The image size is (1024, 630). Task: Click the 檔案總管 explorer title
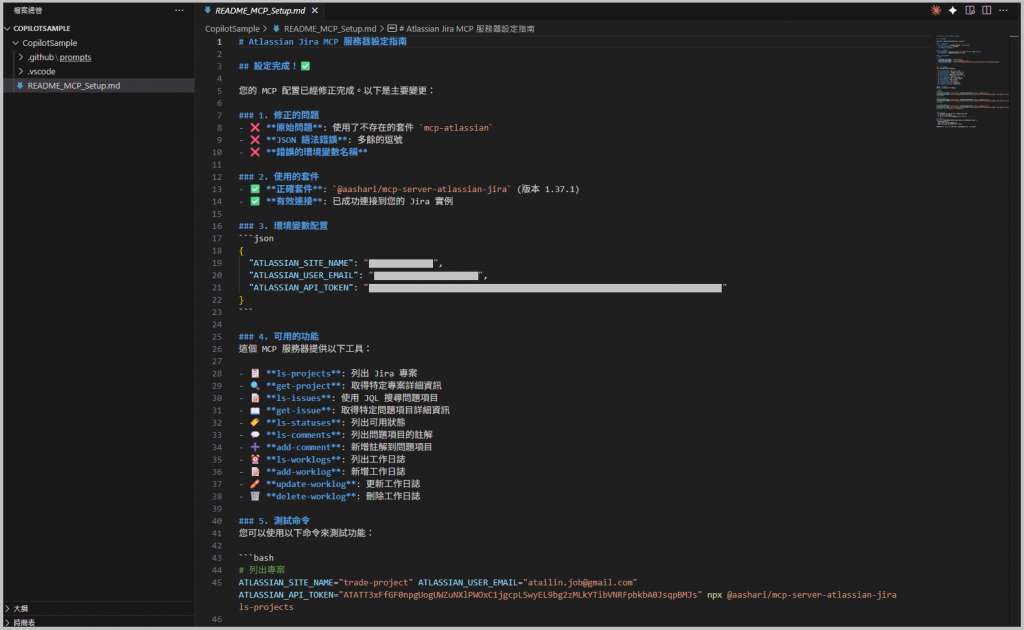click(x=27, y=10)
